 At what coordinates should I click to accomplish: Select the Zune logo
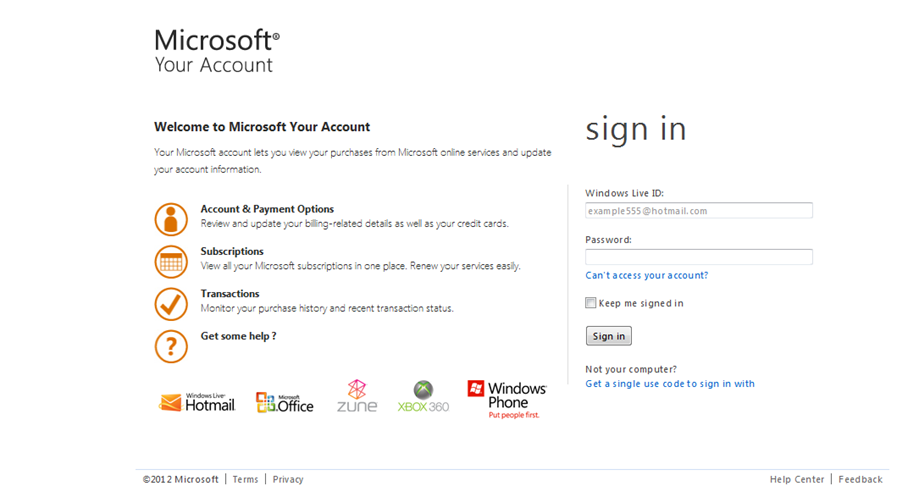357,397
